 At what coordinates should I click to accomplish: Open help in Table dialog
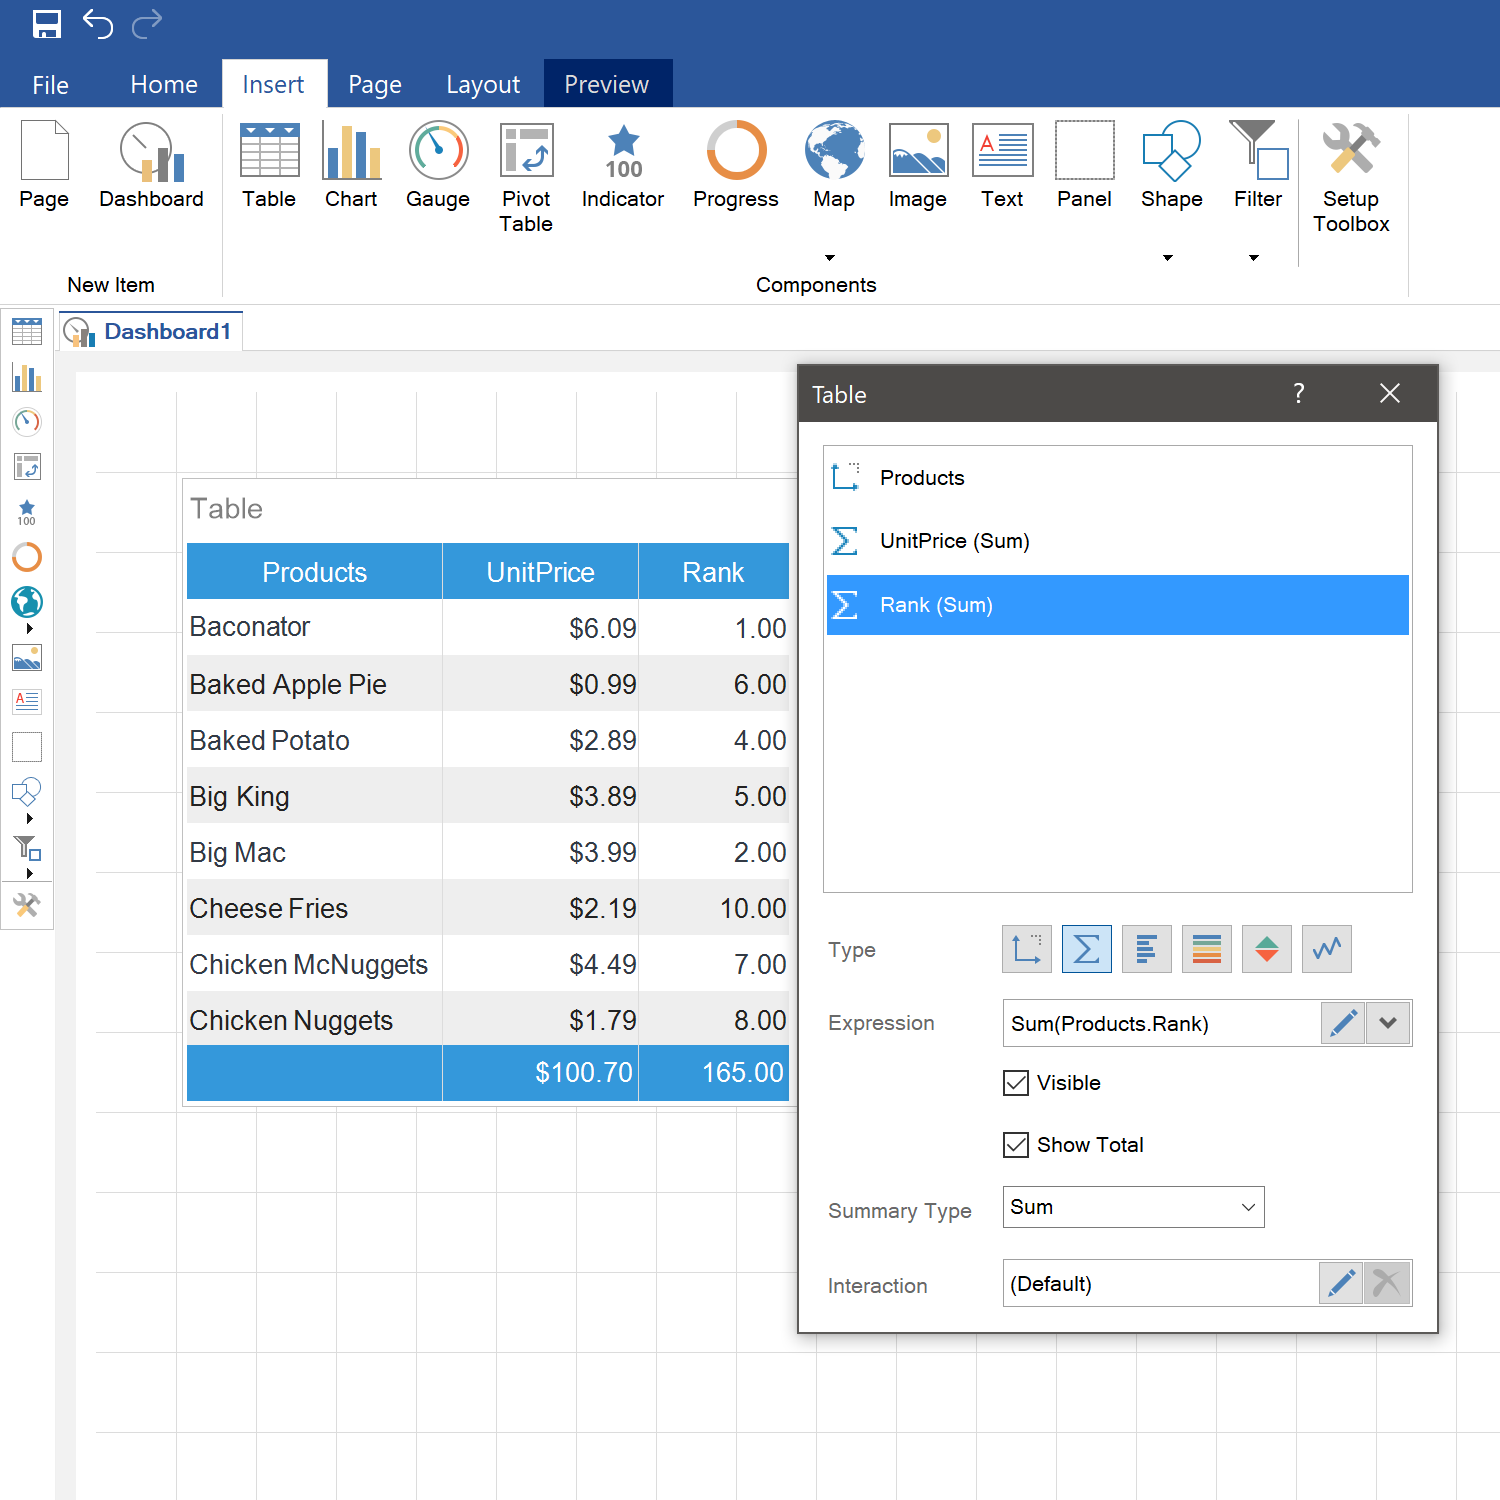pyautogui.click(x=1298, y=393)
